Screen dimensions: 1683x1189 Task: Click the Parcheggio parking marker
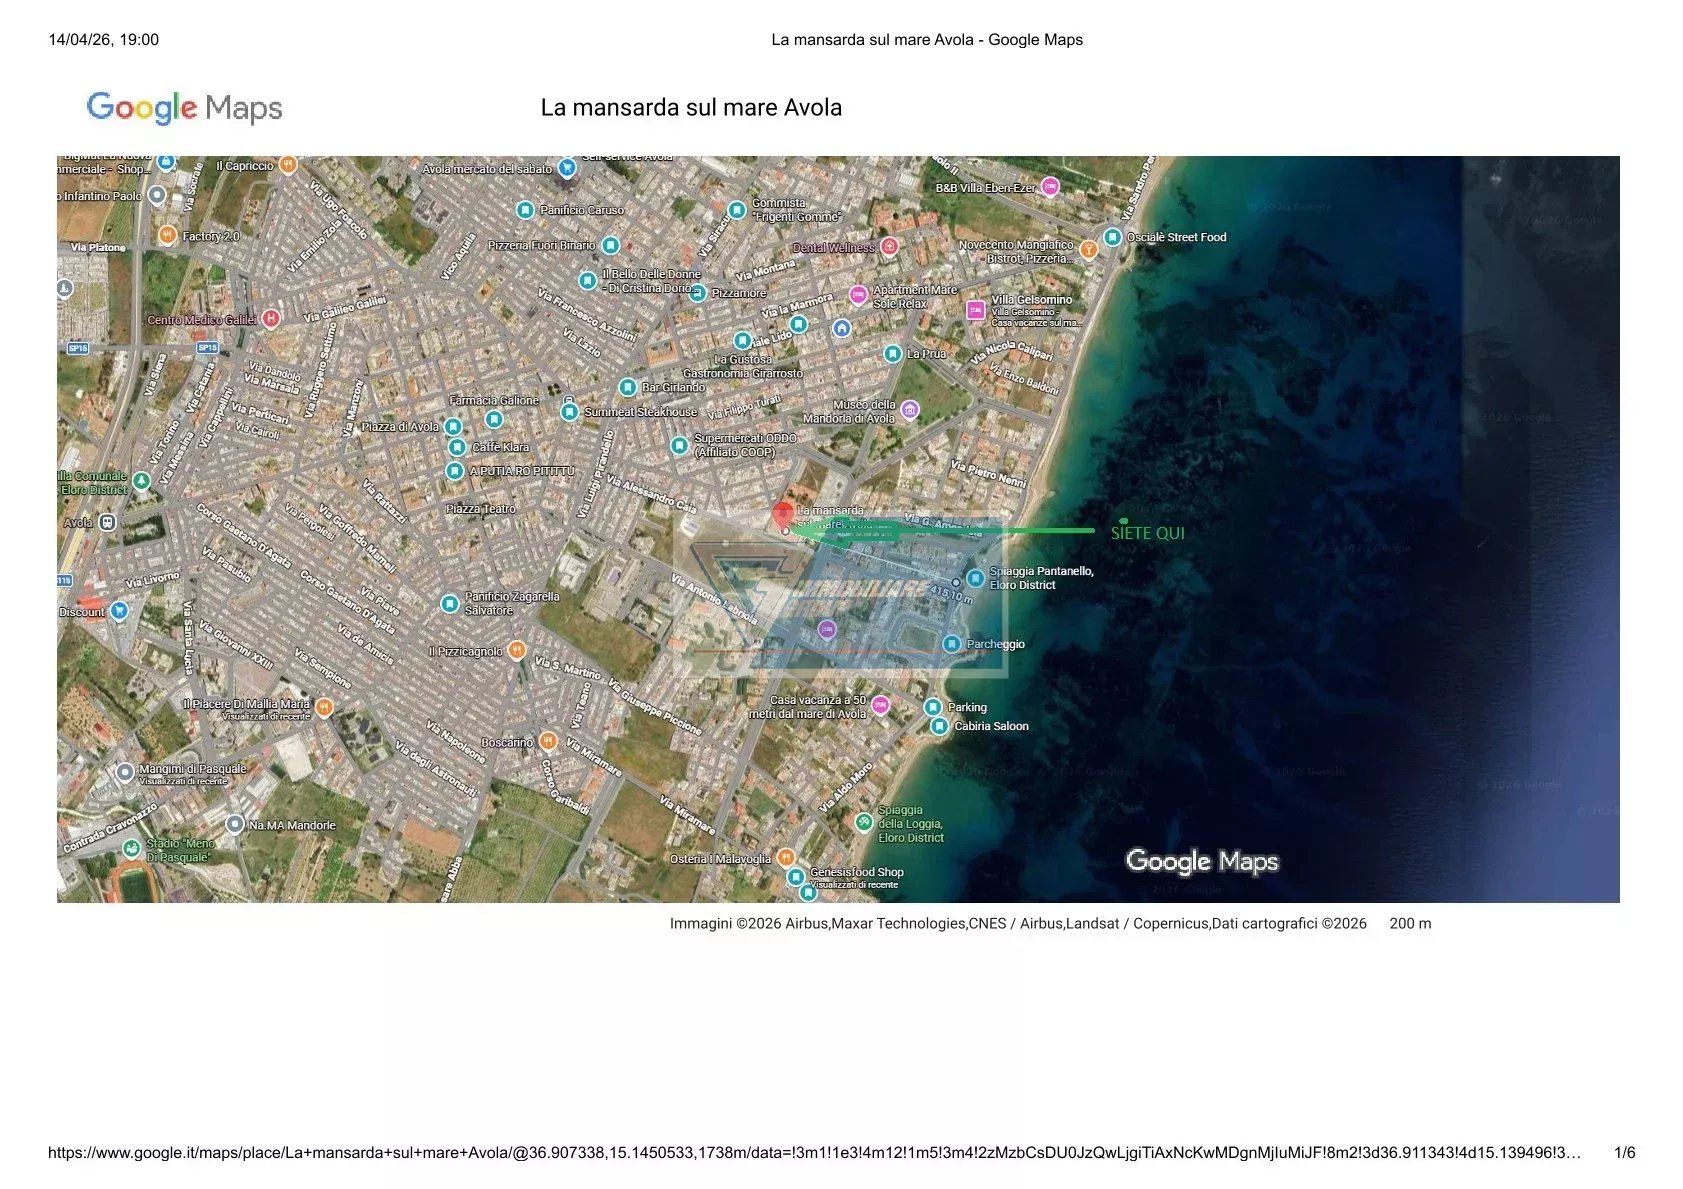click(952, 644)
